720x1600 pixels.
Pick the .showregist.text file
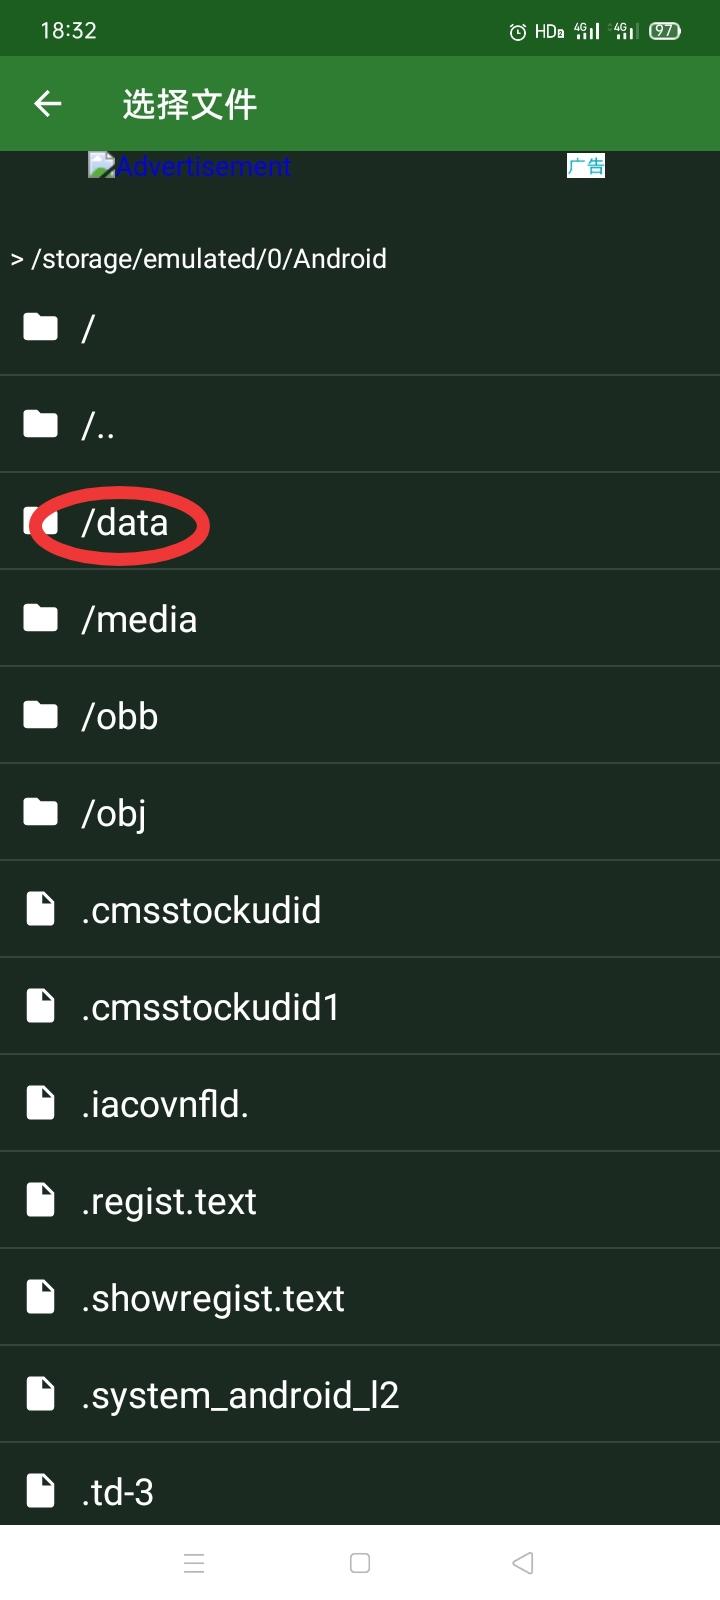pos(360,1297)
